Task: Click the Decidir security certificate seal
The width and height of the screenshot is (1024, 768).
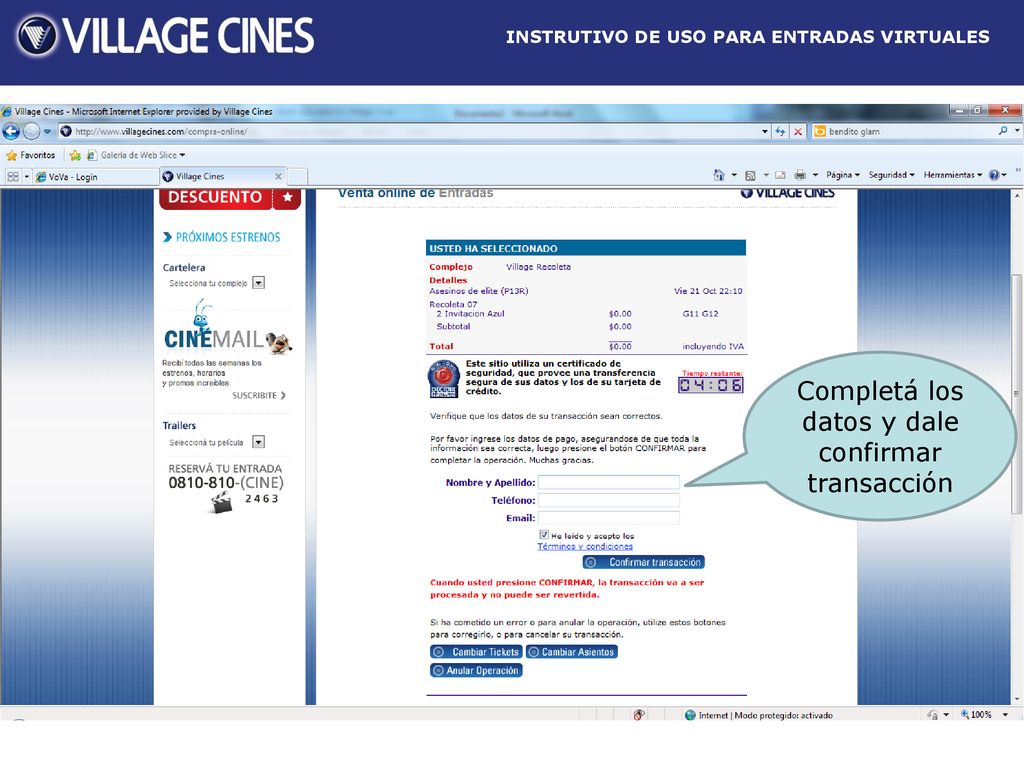Action: (x=443, y=379)
